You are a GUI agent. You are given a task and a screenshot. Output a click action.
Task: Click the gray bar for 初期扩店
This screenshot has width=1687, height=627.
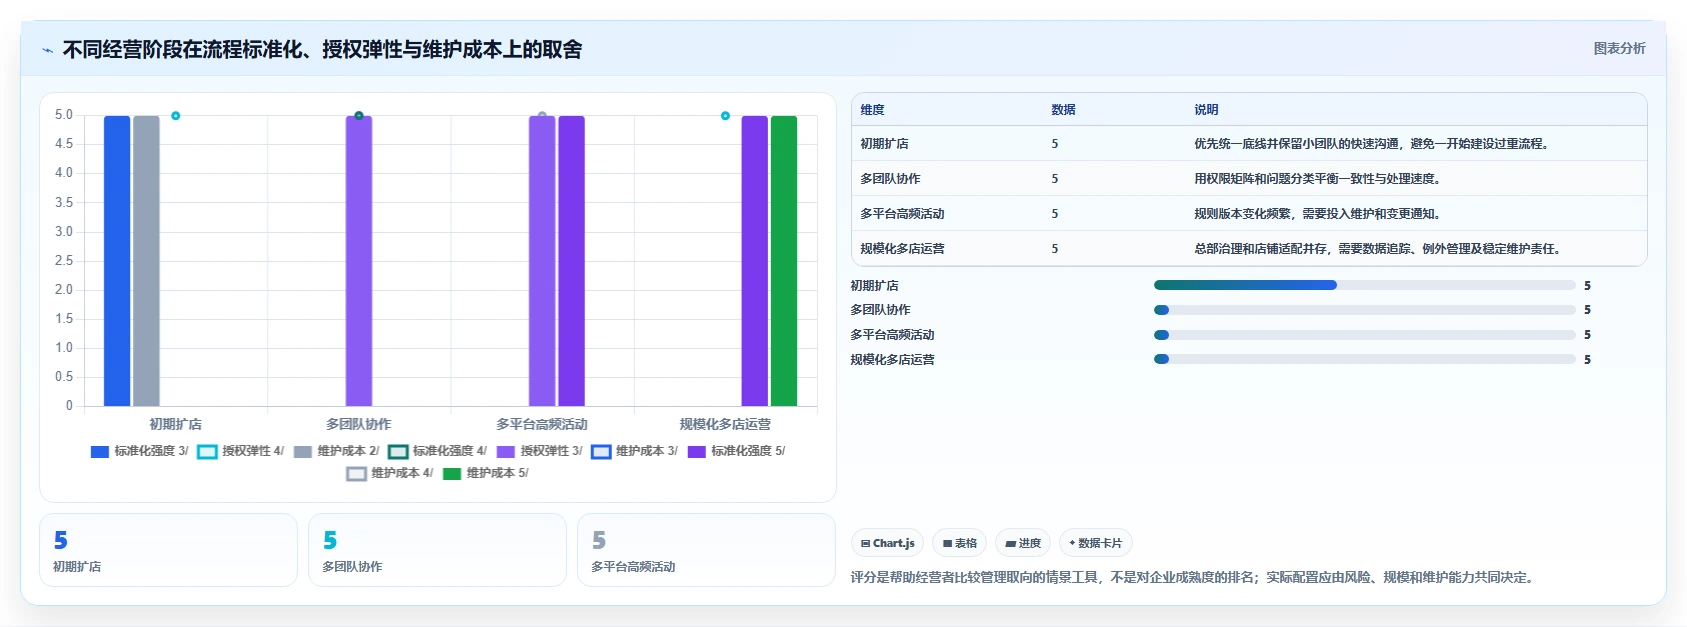coord(146,261)
